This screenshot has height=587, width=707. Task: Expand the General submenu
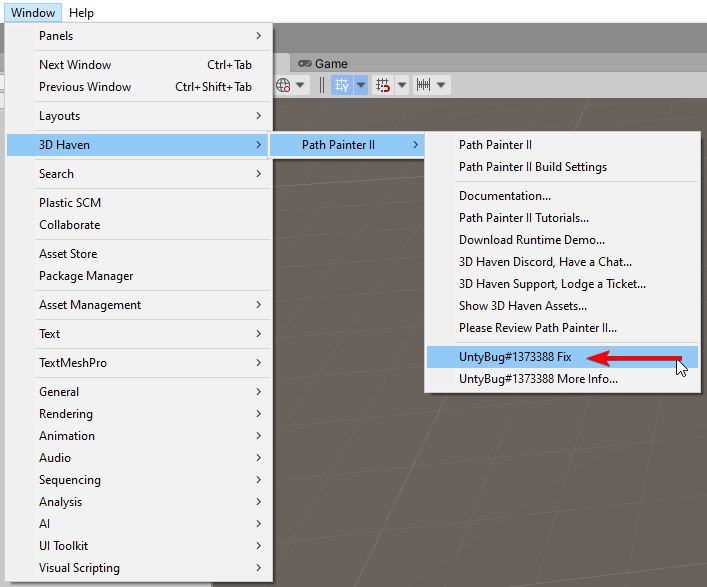click(139, 392)
